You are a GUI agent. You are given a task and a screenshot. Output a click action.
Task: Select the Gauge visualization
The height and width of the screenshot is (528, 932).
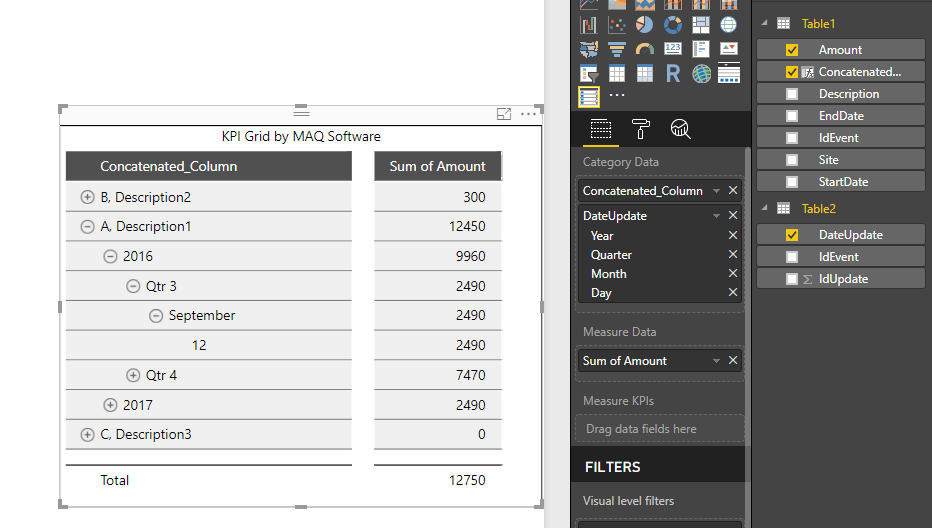pos(644,49)
